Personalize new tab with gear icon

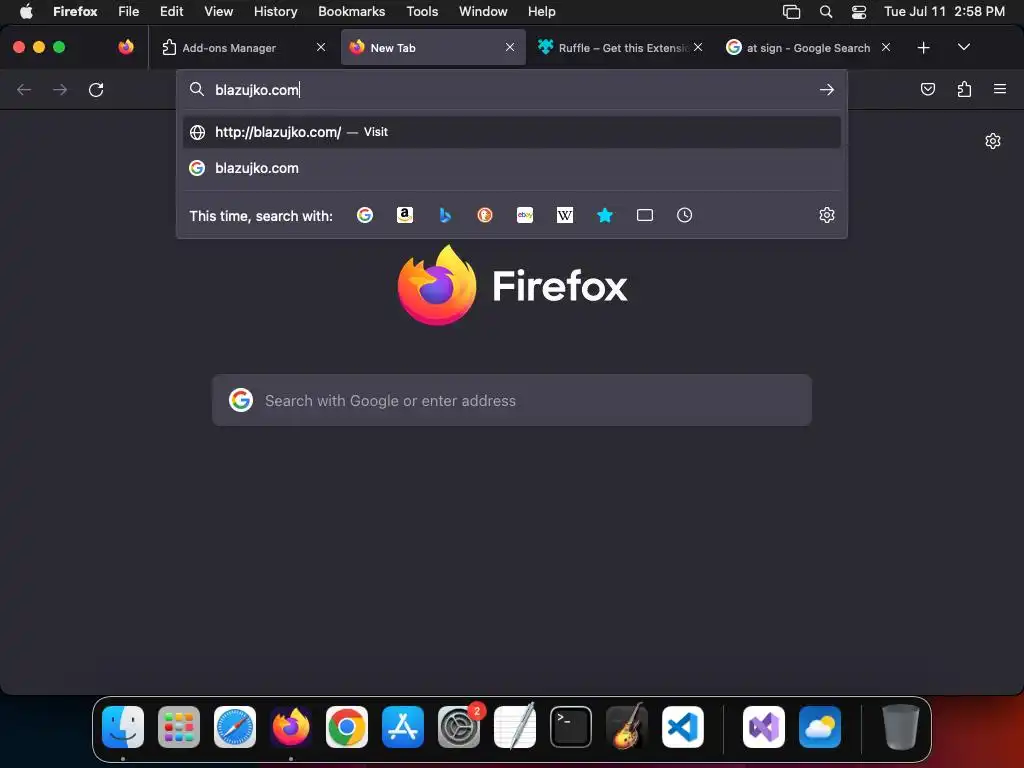[993, 141]
